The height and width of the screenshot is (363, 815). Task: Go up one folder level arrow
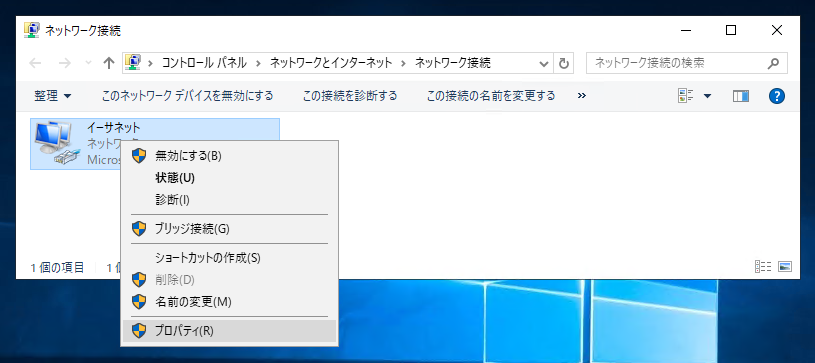pos(109,63)
